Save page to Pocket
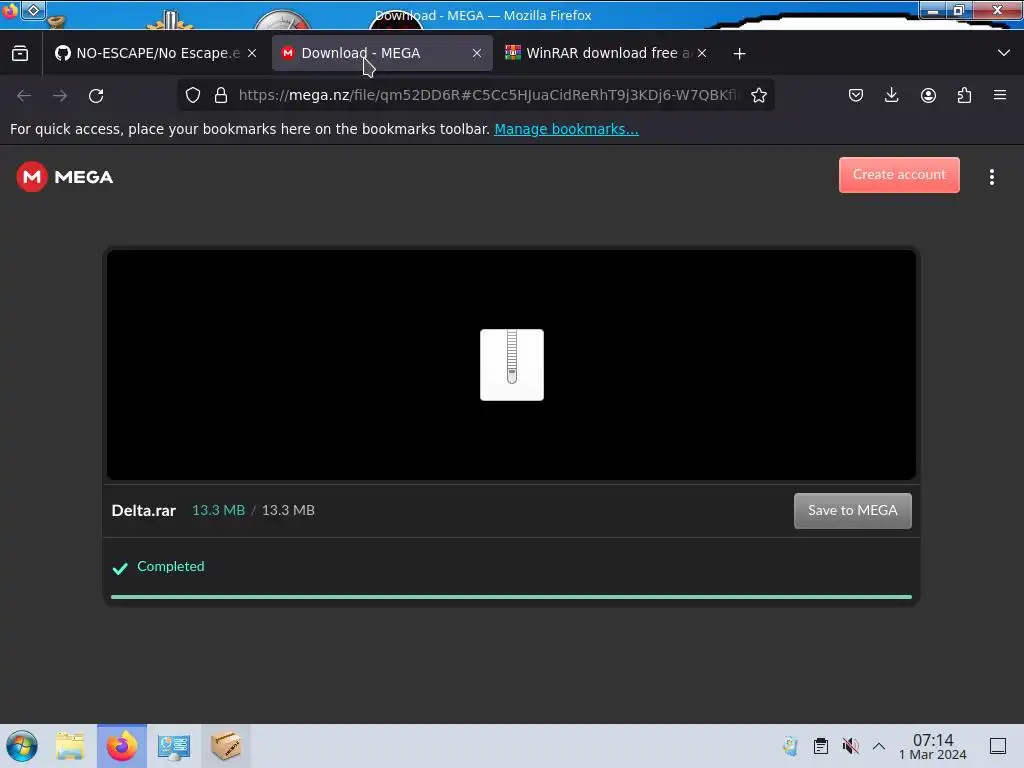 856,95
